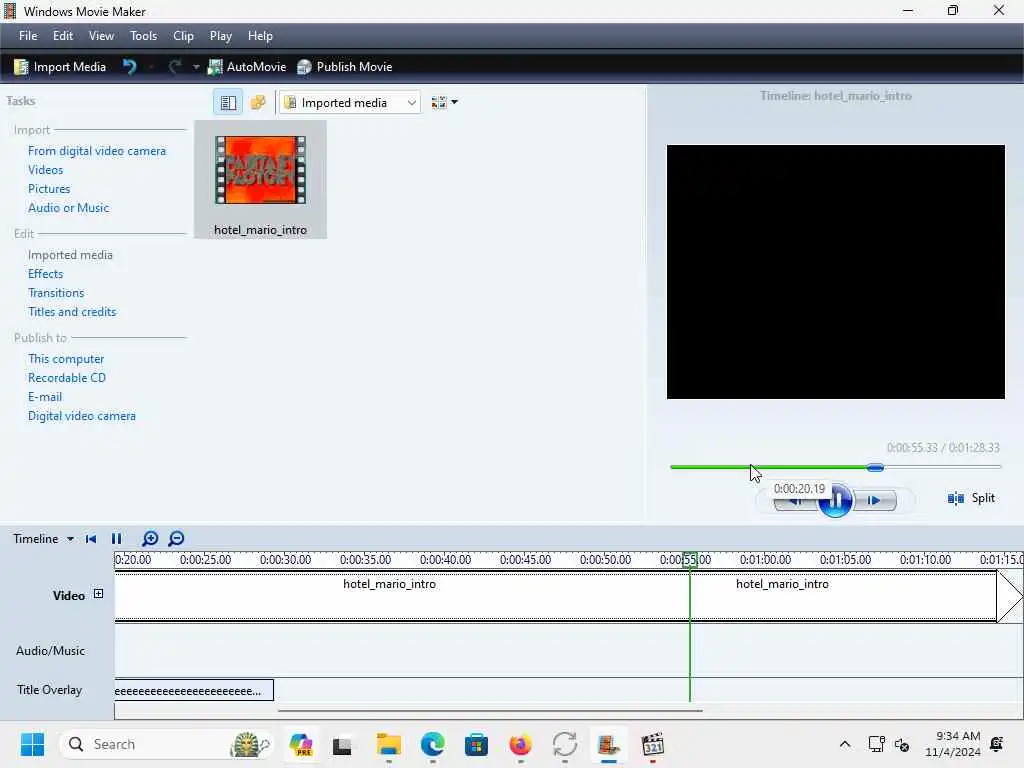This screenshot has height=768, width=1024.
Task: Open the Transitions task link
Action: (x=56, y=293)
